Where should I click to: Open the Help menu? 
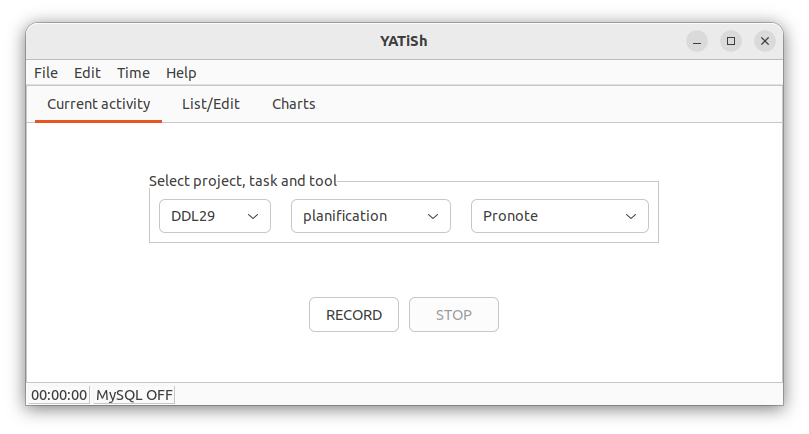pyautogui.click(x=181, y=73)
